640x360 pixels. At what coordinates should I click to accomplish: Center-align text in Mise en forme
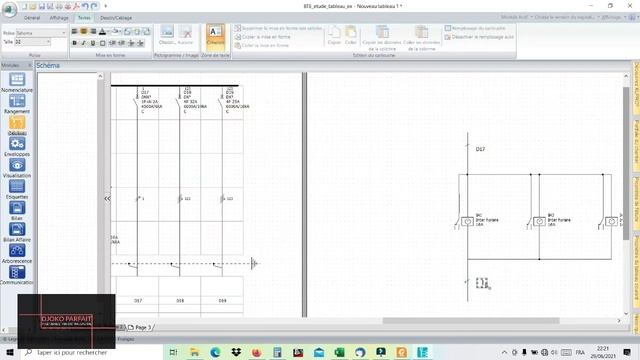click(x=83, y=31)
